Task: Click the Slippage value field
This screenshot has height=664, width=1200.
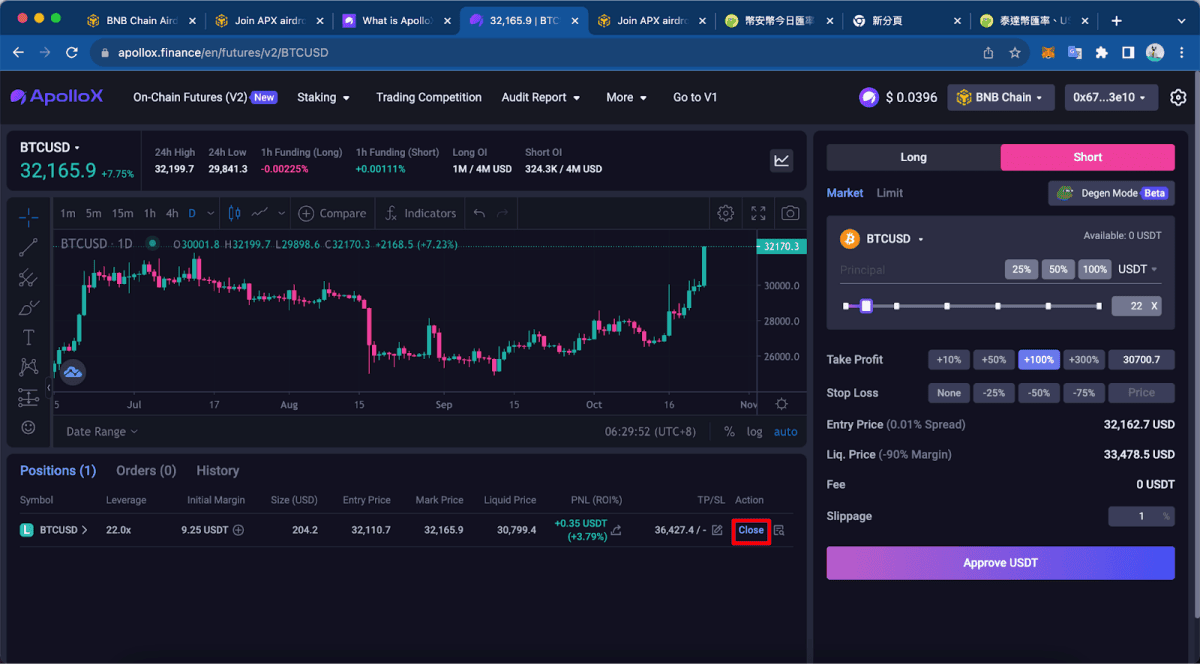Action: point(1141,516)
